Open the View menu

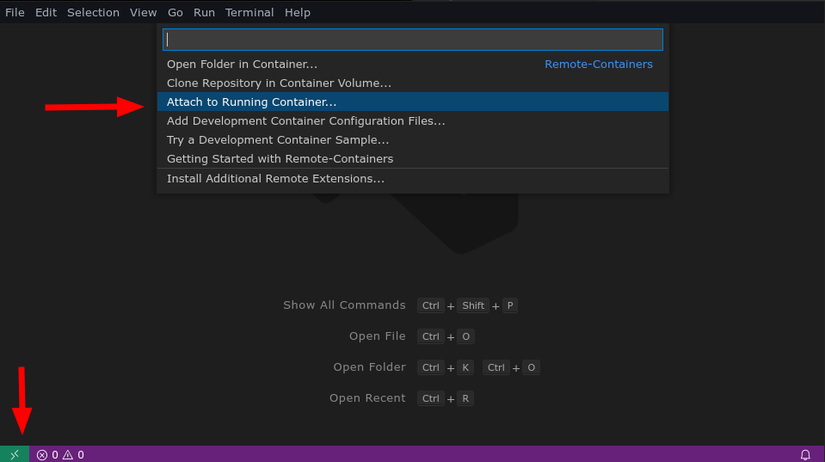pyautogui.click(x=143, y=13)
